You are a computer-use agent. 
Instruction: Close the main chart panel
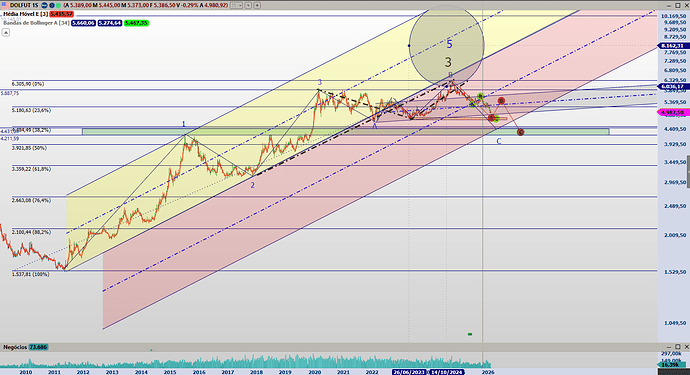[x=686, y=5]
